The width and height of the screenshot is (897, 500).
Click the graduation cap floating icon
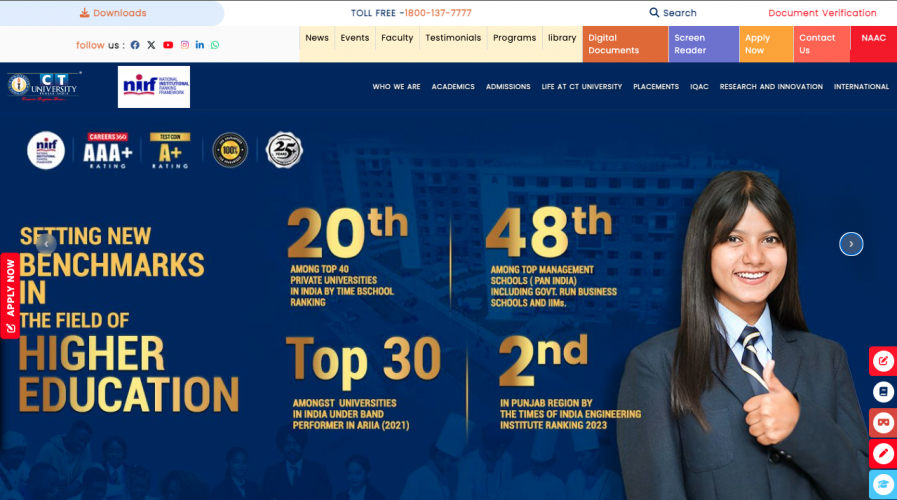click(883, 485)
